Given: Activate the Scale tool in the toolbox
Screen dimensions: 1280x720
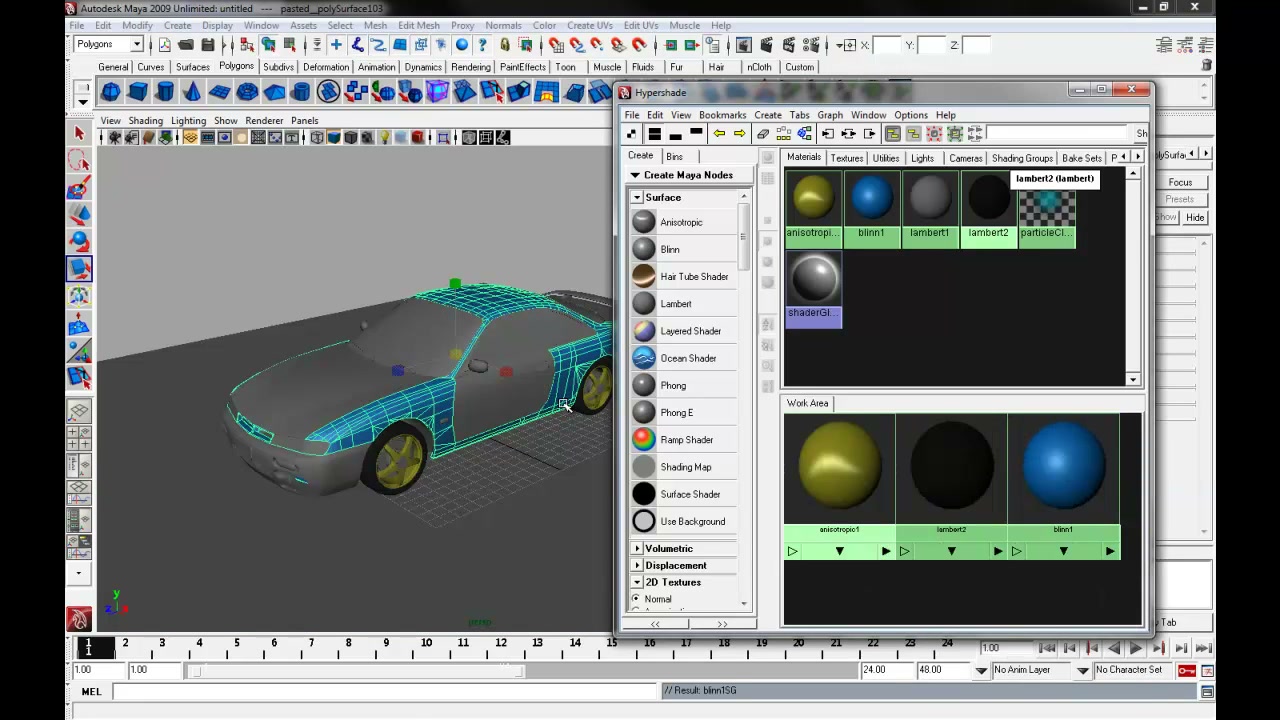Looking at the screenshot, I should point(79,268).
